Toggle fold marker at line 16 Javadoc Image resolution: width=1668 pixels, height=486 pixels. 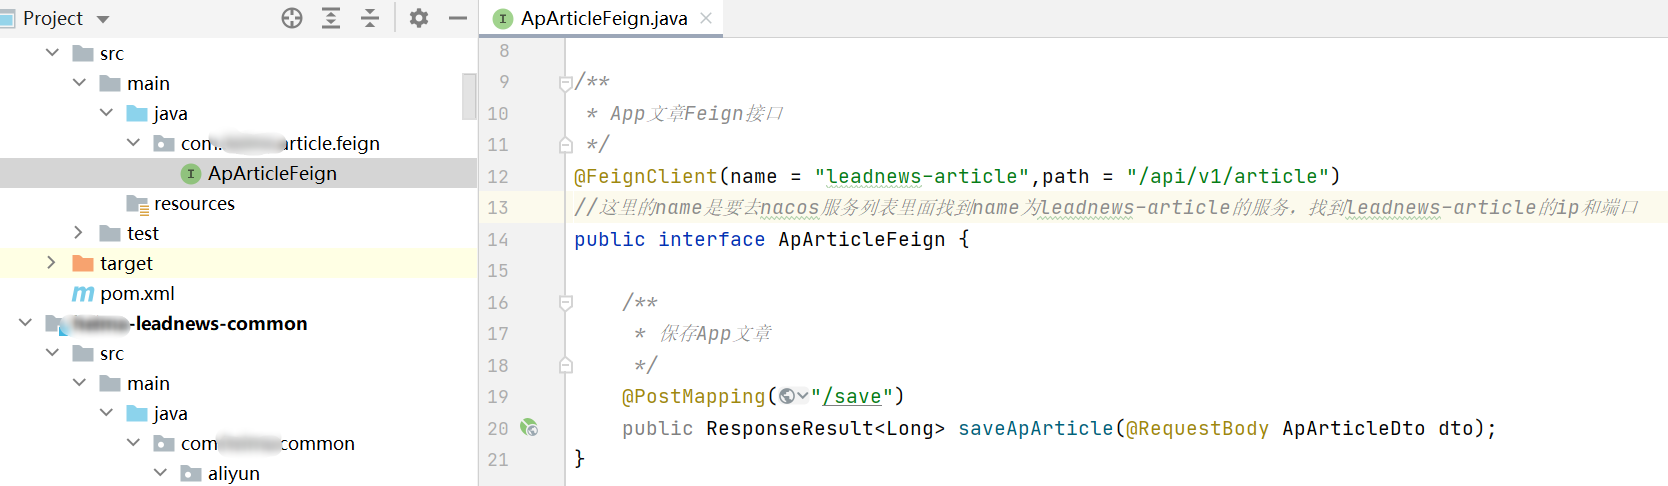566,302
